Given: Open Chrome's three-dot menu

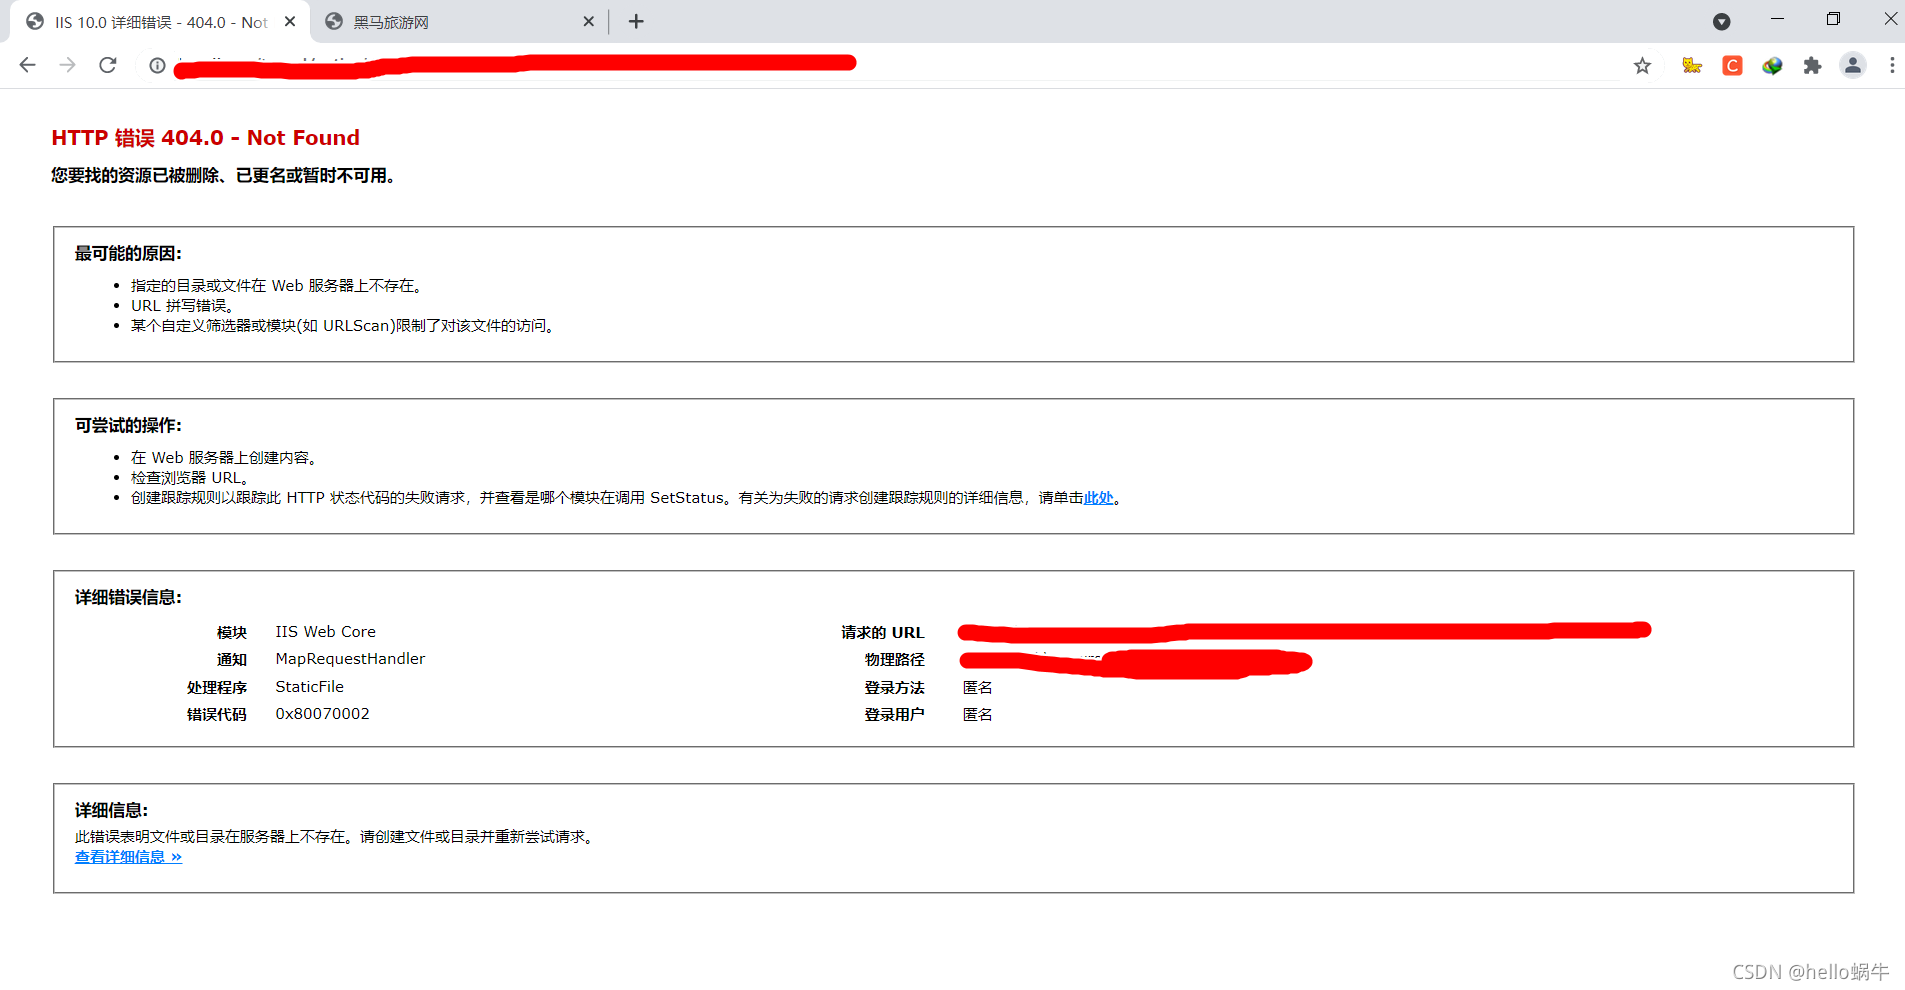Looking at the screenshot, I should (x=1891, y=65).
